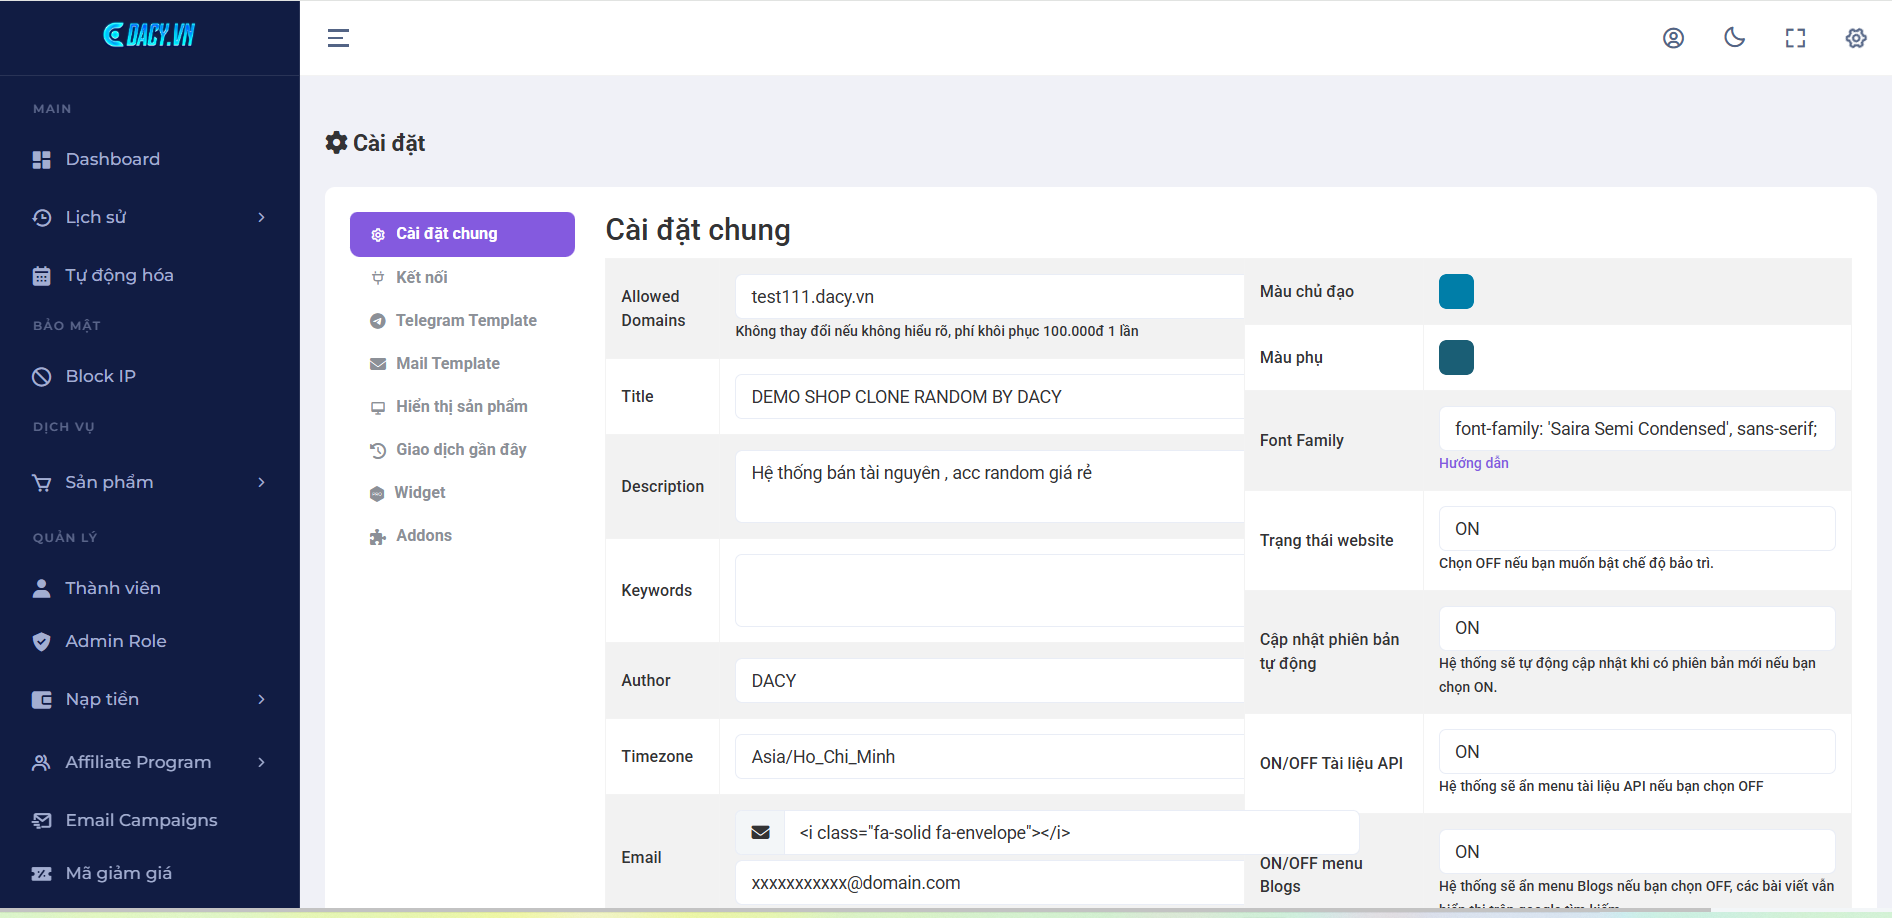Enter fullscreen using the expand icon
The height and width of the screenshot is (918, 1892).
coord(1795,38)
